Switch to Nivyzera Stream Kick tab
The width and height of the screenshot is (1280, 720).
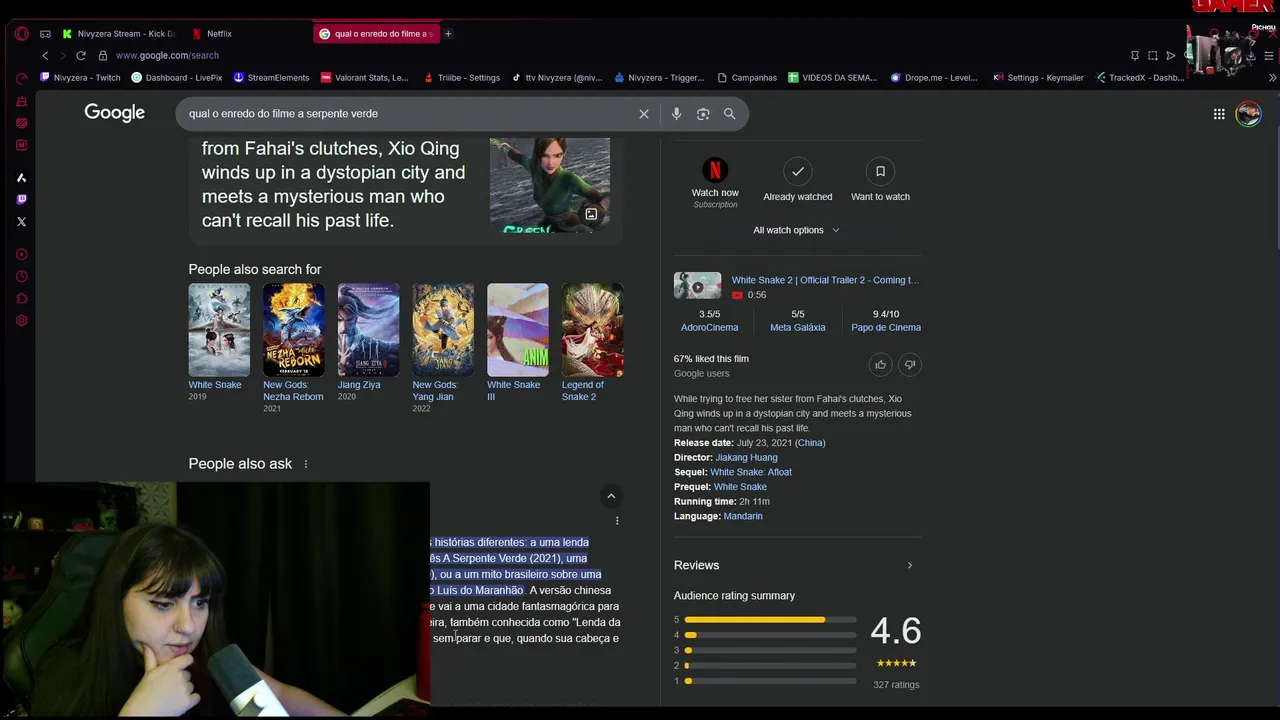[118, 34]
